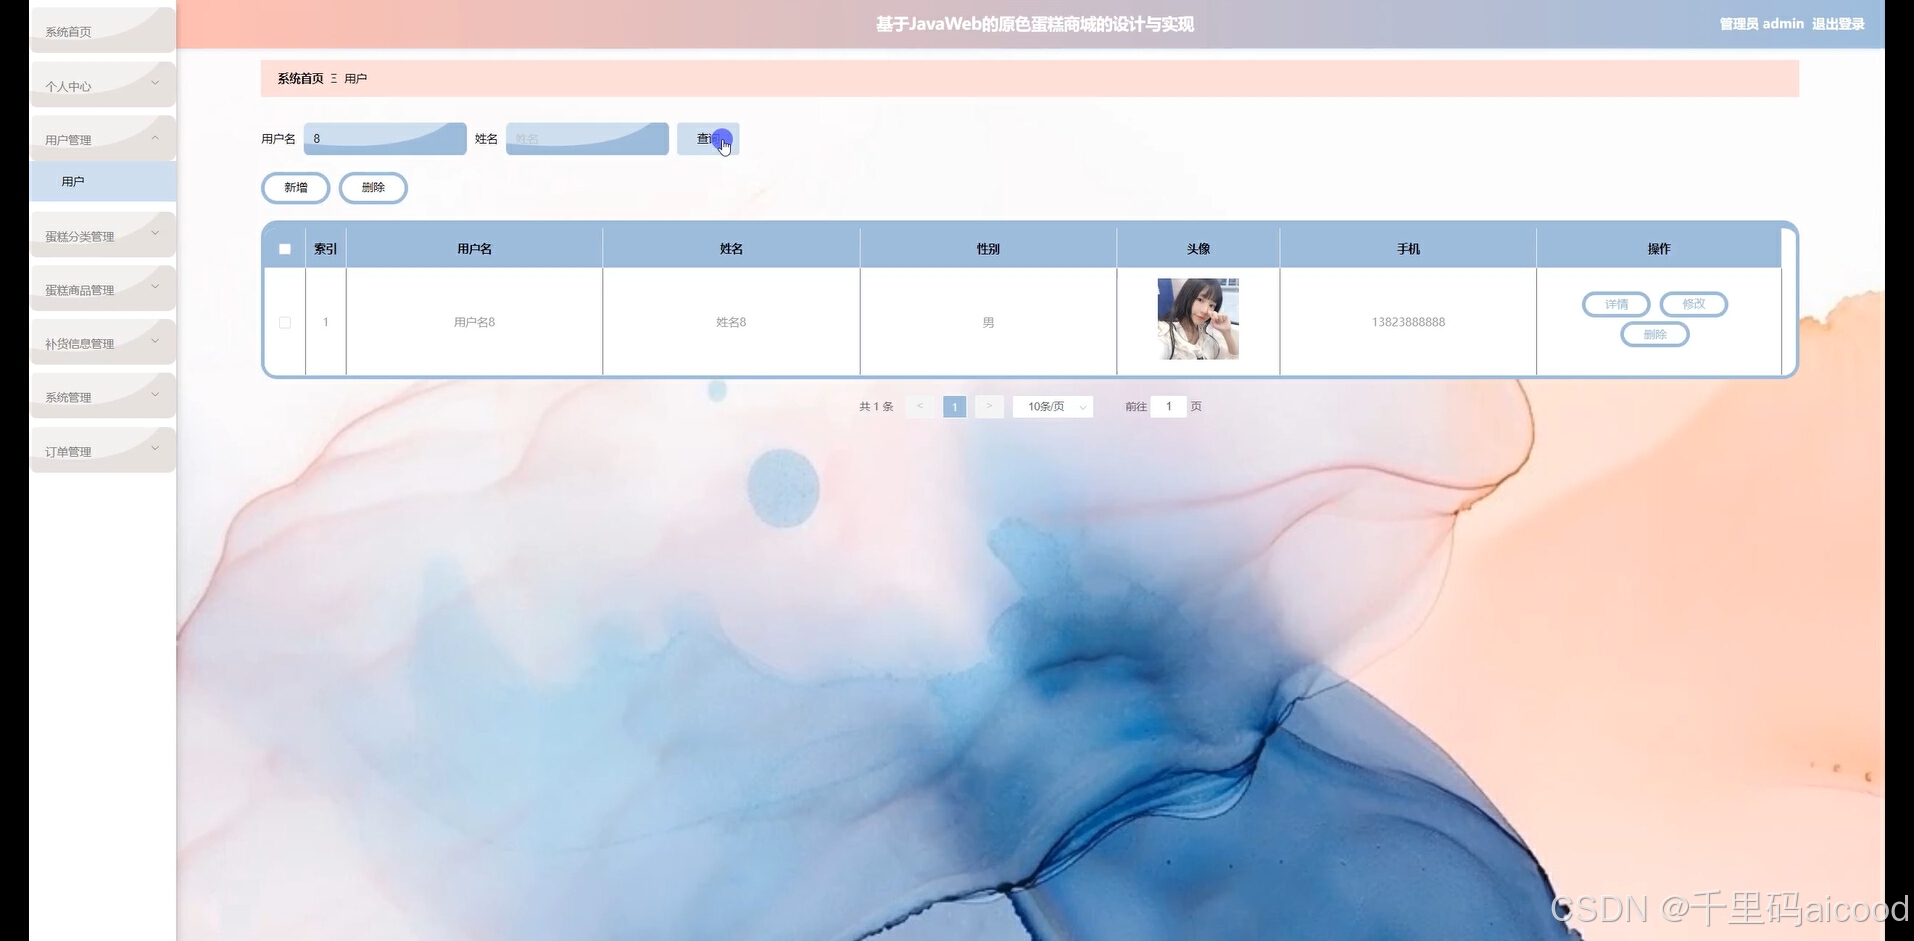Viewport: 1914px width, 941px height.
Task: Expand the 个人中心 sidebar menu
Action: 102,85
